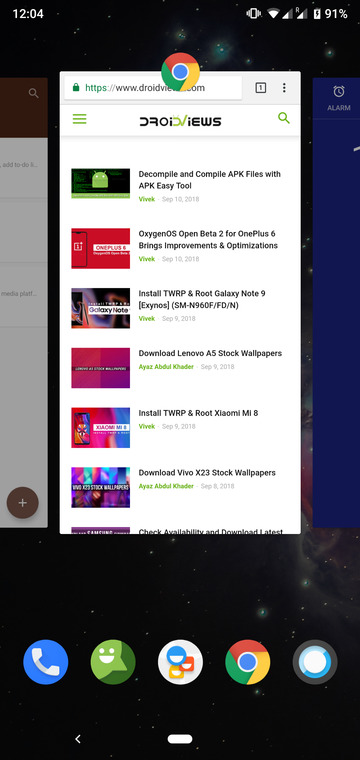Open Install TWRP & Root Xiaomi Mi 8 article
360x760 pixels.
[198, 413]
